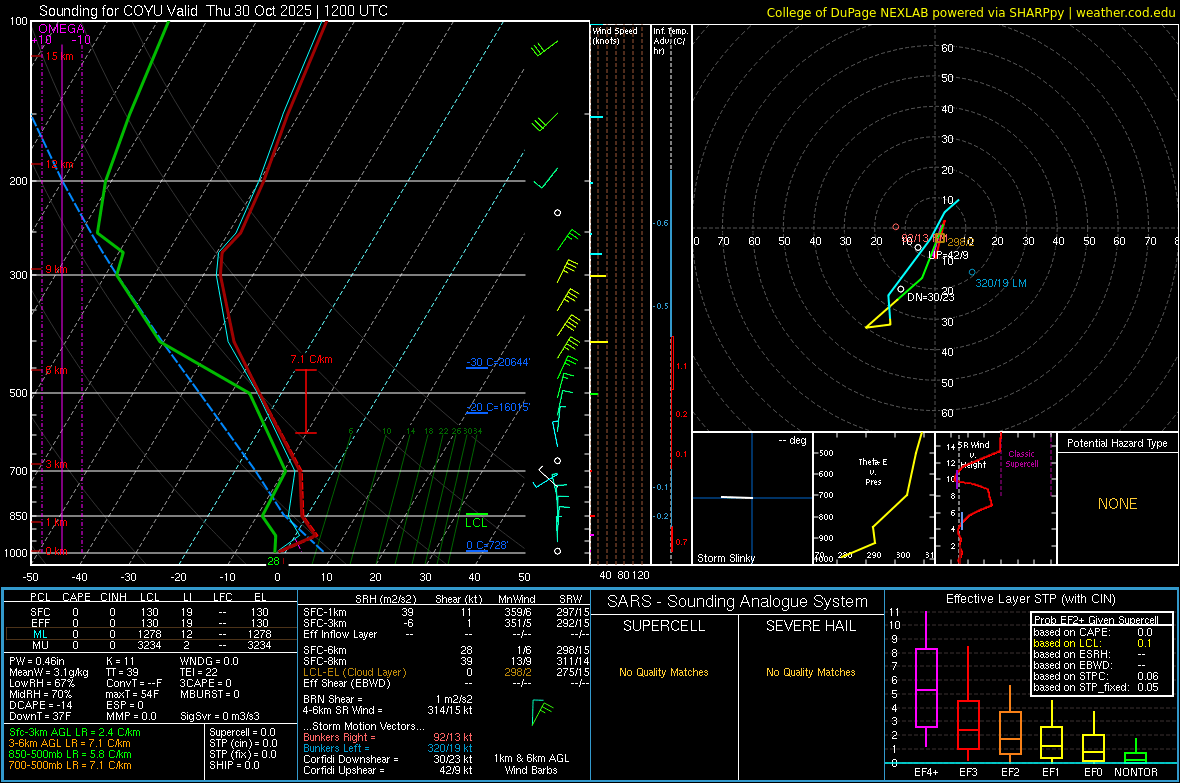The image size is (1180, 783).
Task: Click the sounding title for COYU
Action: tap(214, 11)
